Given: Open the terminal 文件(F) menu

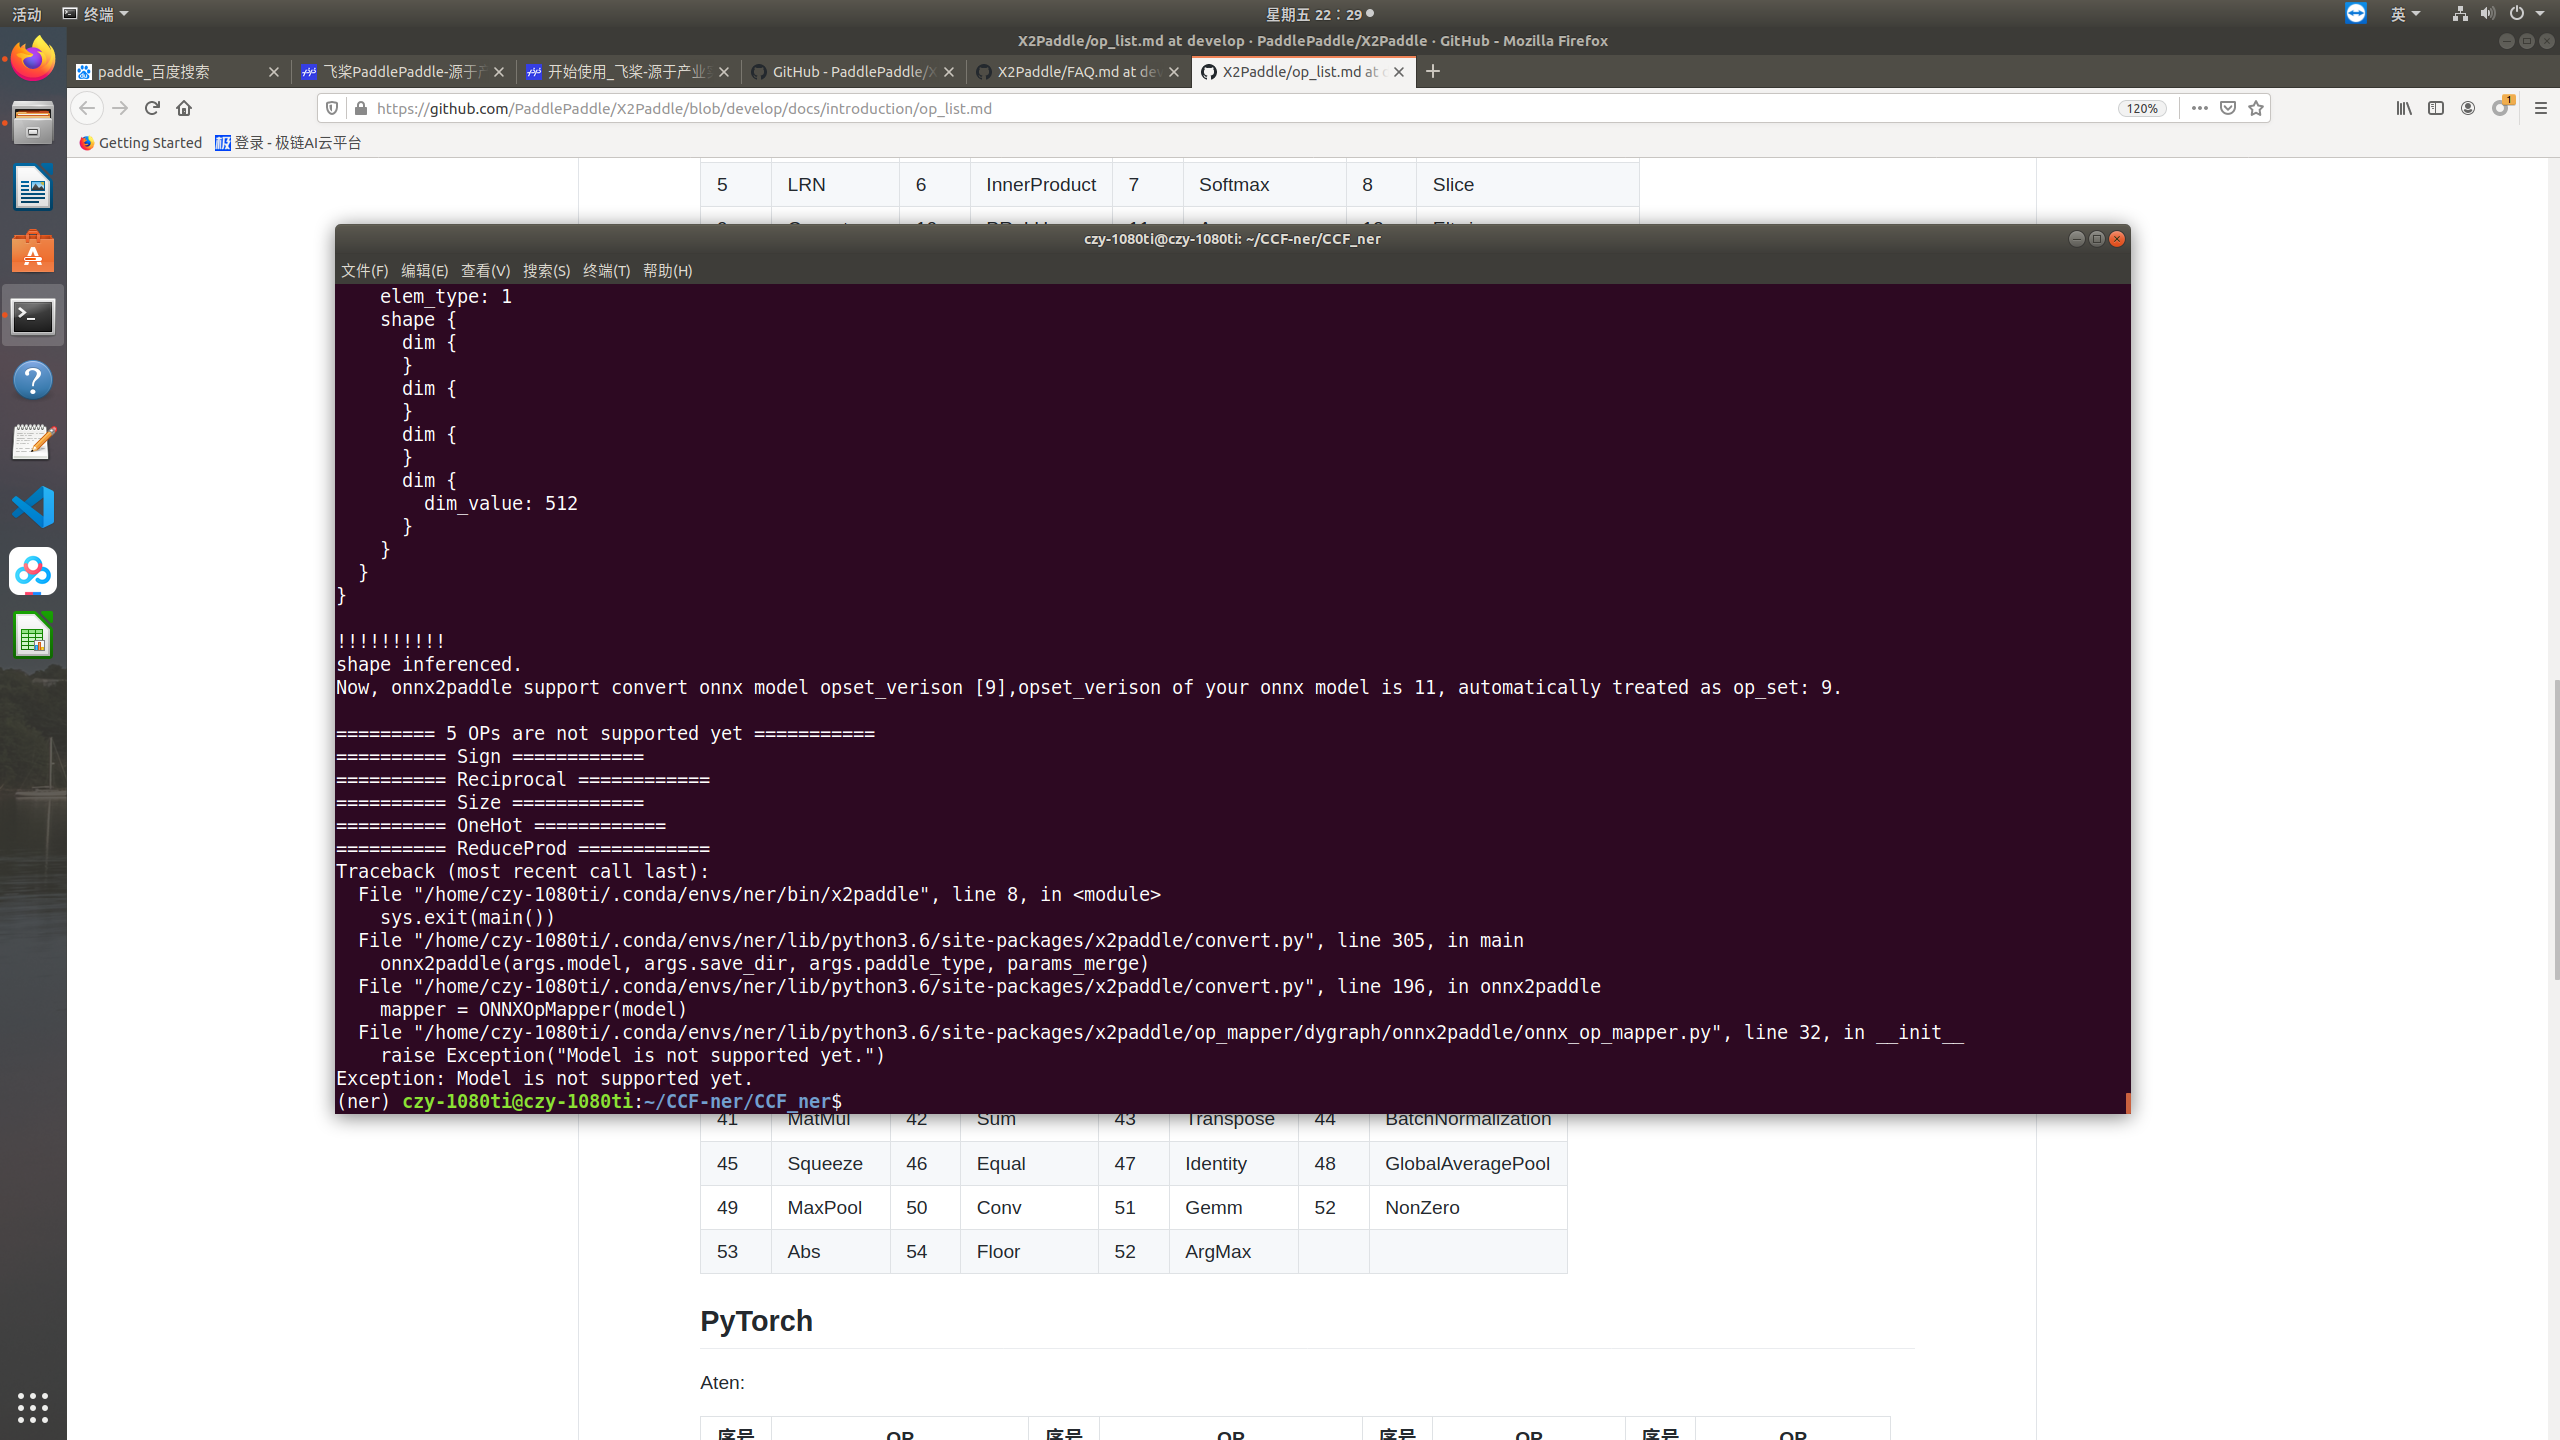Looking at the screenshot, I should (x=364, y=271).
